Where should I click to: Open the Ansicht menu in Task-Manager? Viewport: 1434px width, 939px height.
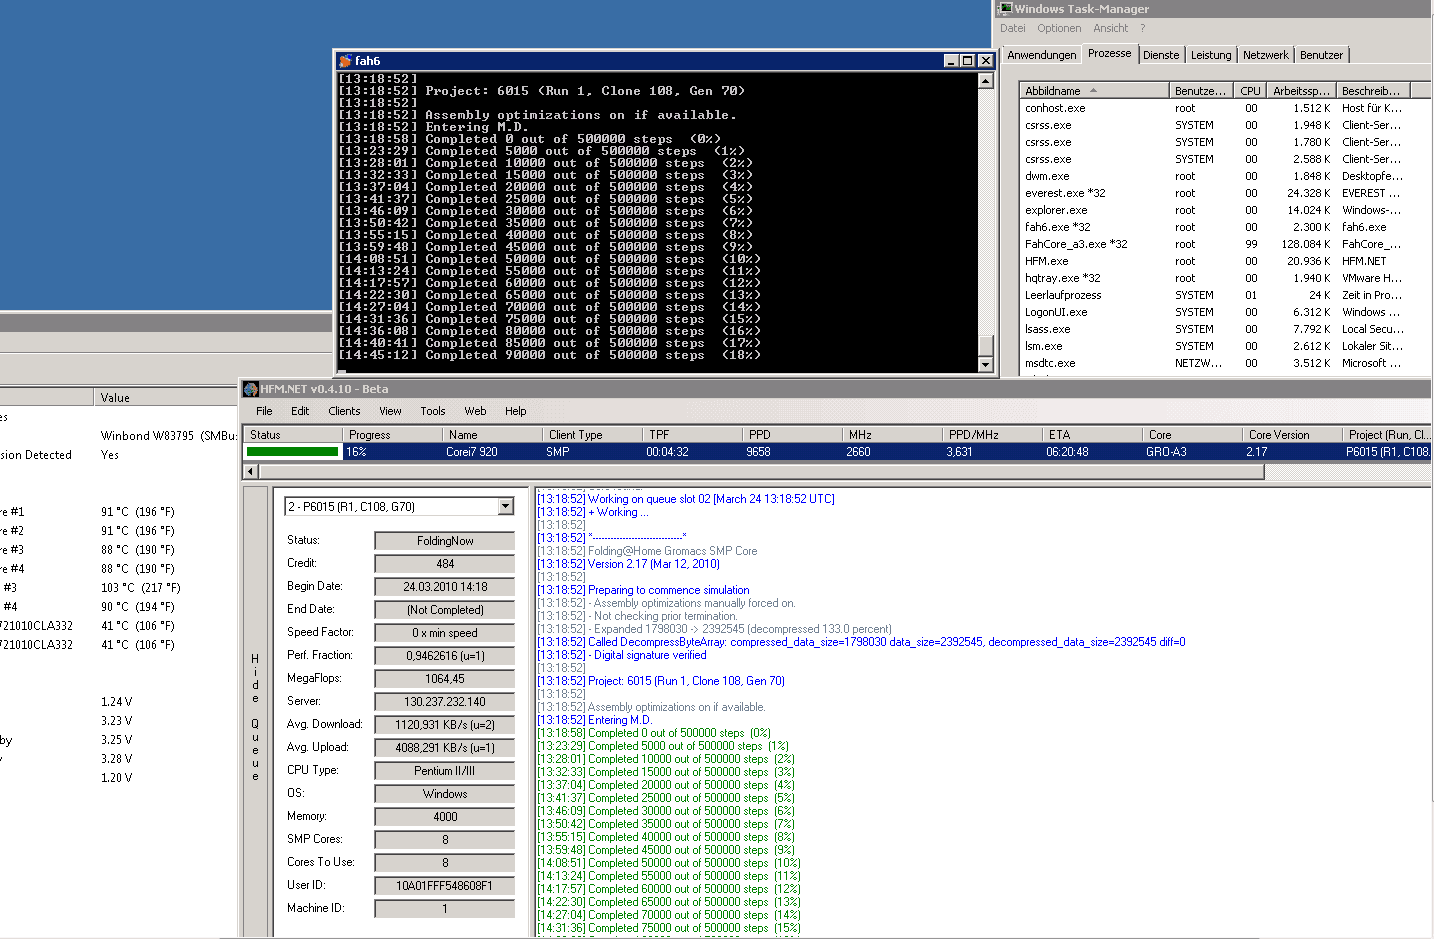coord(1110,29)
